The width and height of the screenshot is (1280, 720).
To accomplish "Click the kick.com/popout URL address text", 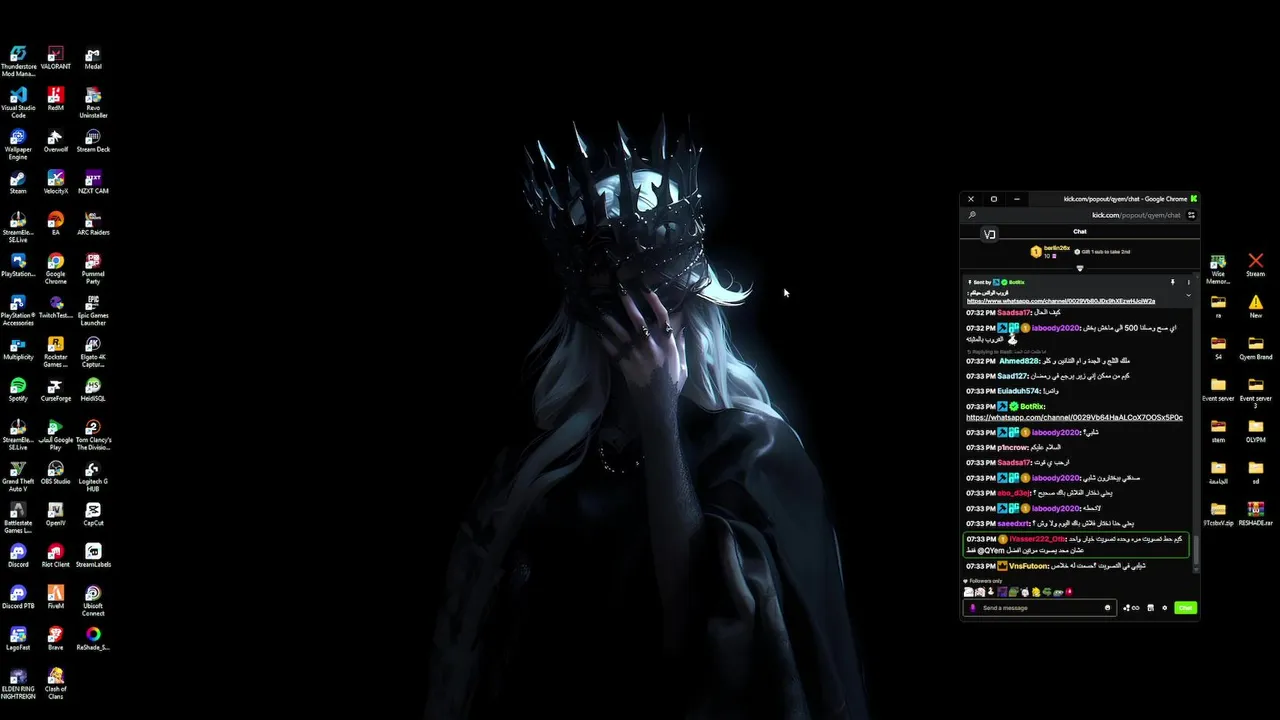I will pyautogui.click(x=1136, y=215).
